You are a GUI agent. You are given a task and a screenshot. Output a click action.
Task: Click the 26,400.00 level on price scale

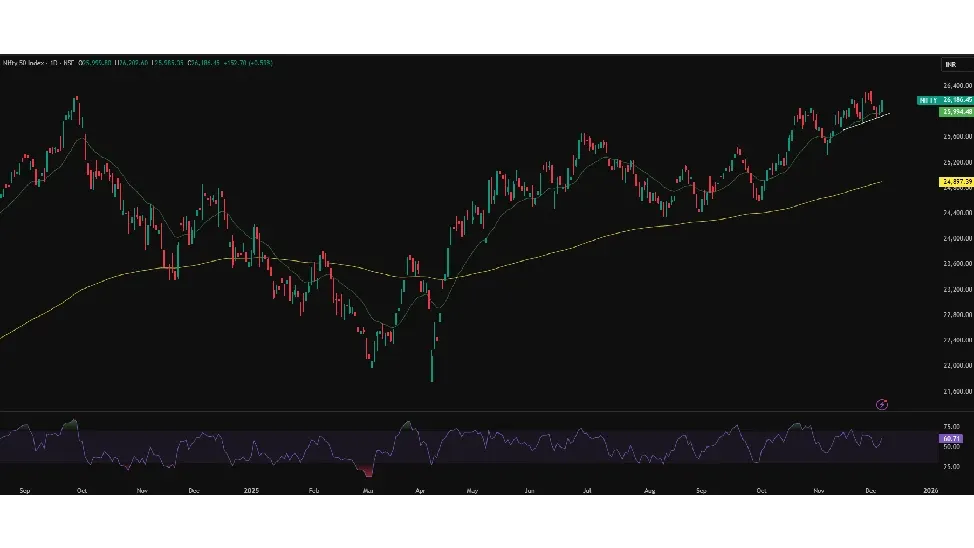[957, 86]
